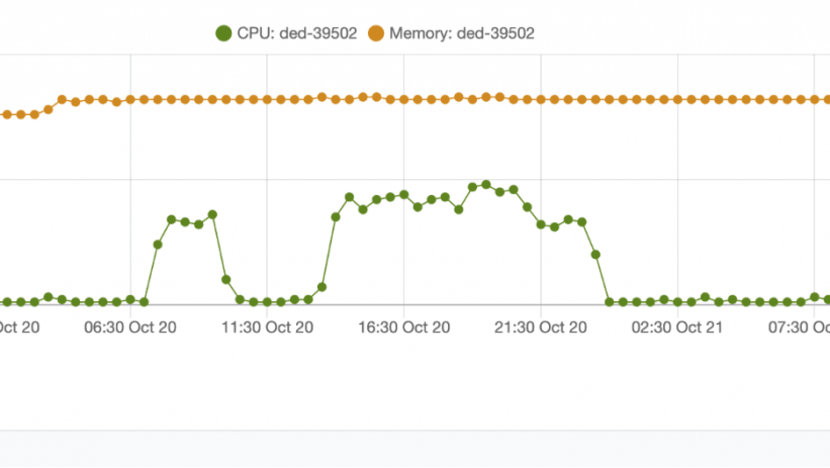The height and width of the screenshot is (468, 830).
Task: Click the green CPU legend color dot
Action: tap(223, 33)
